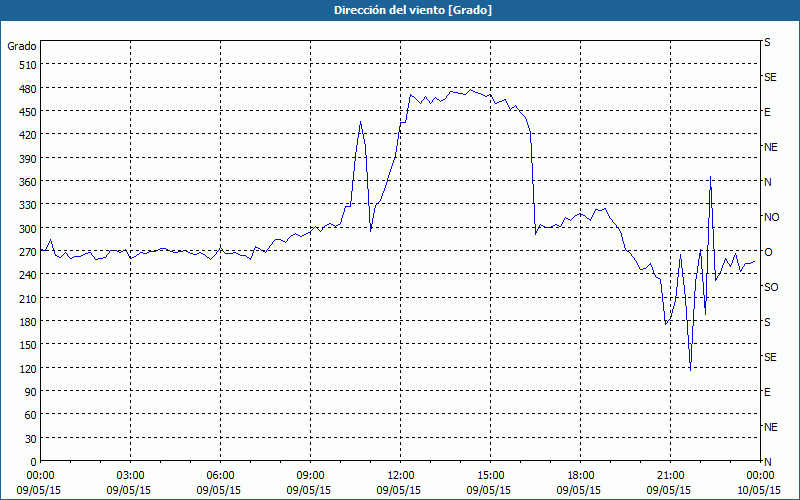Image resolution: width=800 pixels, height=500 pixels.
Task: Click the 420 value on the left axis
Action: point(28,135)
